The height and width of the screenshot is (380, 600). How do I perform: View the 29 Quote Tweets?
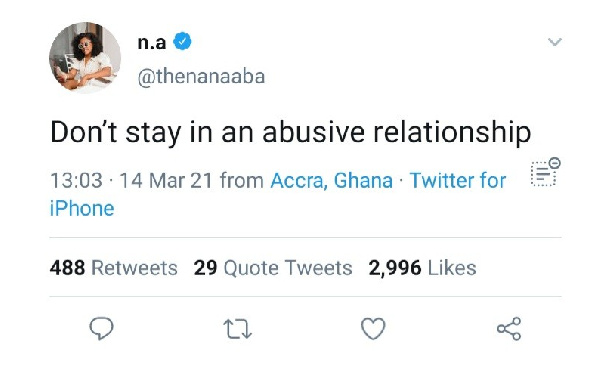click(x=273, y=268)
